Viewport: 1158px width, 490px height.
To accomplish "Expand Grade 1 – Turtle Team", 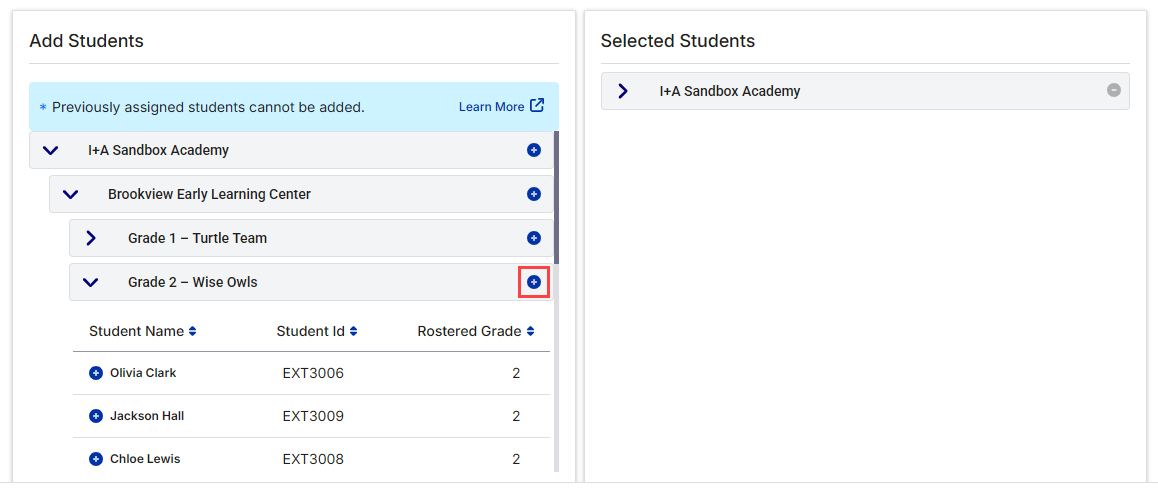I will tap(91, 238).
